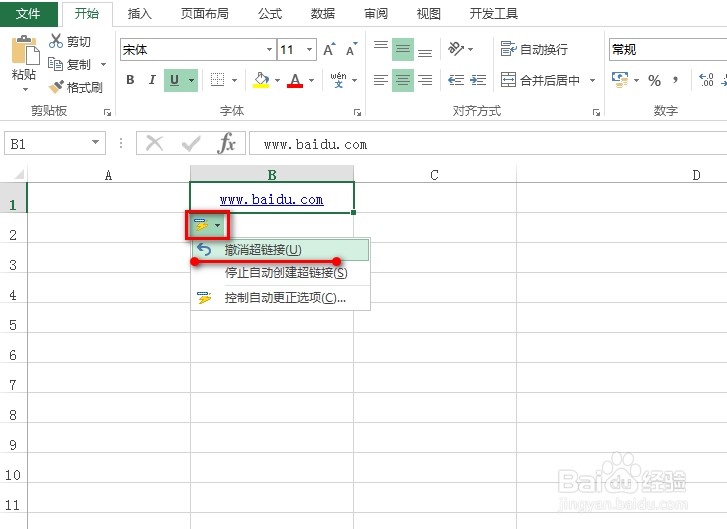
Task: Decrease font size with small A icon
Action: click(x=351, y=49)
